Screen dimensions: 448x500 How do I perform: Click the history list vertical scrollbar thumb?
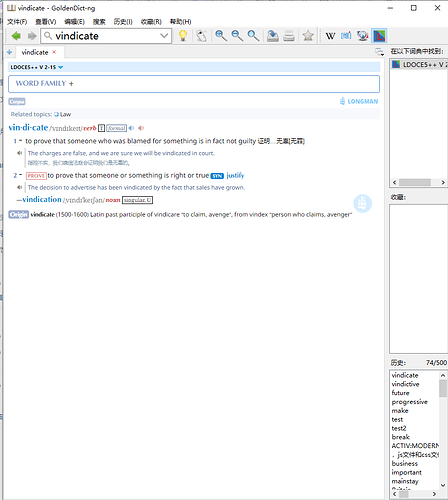443,388
